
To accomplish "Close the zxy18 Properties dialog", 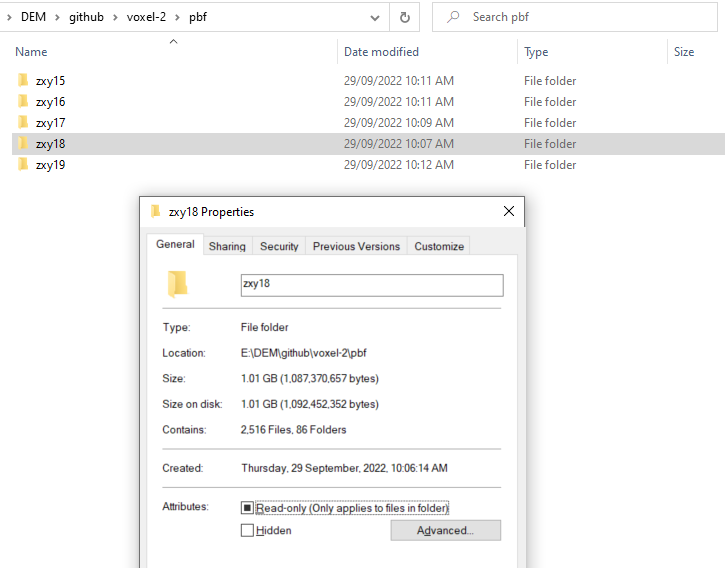I will tap(509, 211).
